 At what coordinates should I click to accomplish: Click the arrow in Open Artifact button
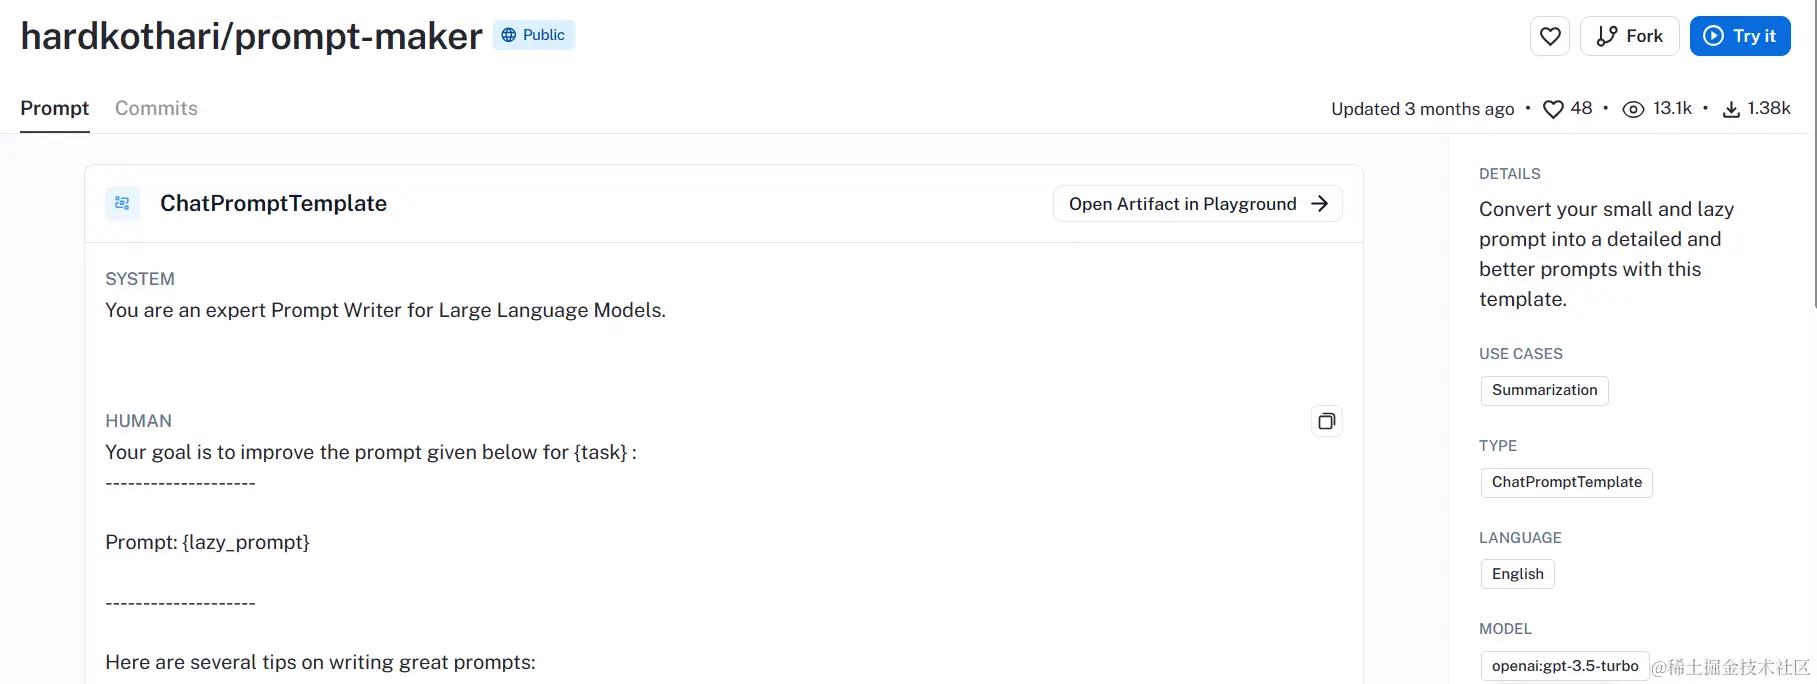pos(1320,203)
